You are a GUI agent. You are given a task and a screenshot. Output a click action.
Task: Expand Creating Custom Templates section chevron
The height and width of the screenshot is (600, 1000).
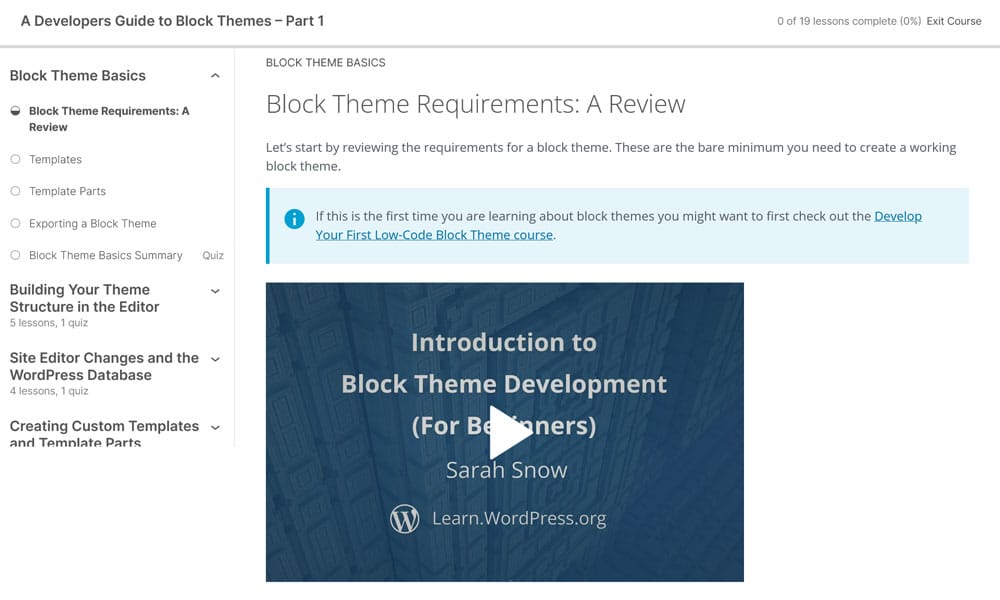[215, 427]
